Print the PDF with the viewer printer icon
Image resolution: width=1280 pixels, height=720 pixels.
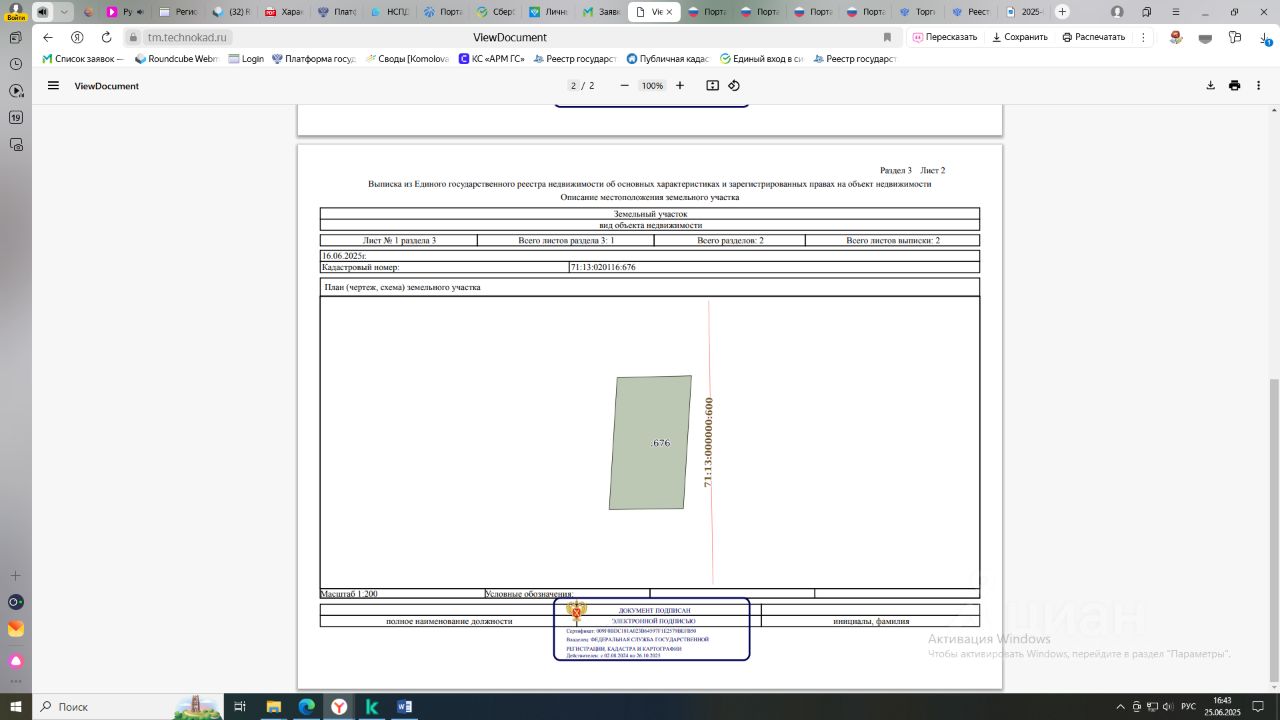click(x=1234, y=86)
